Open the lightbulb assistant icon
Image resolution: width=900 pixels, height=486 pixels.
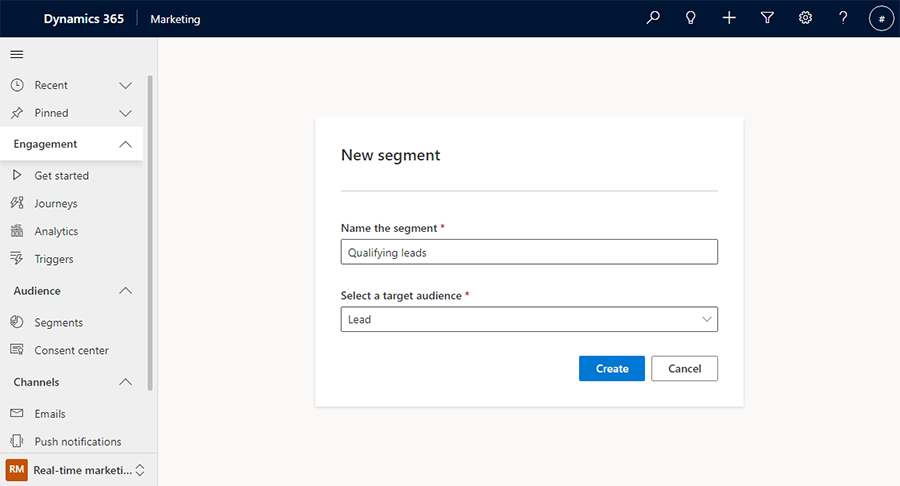point(690,18)
